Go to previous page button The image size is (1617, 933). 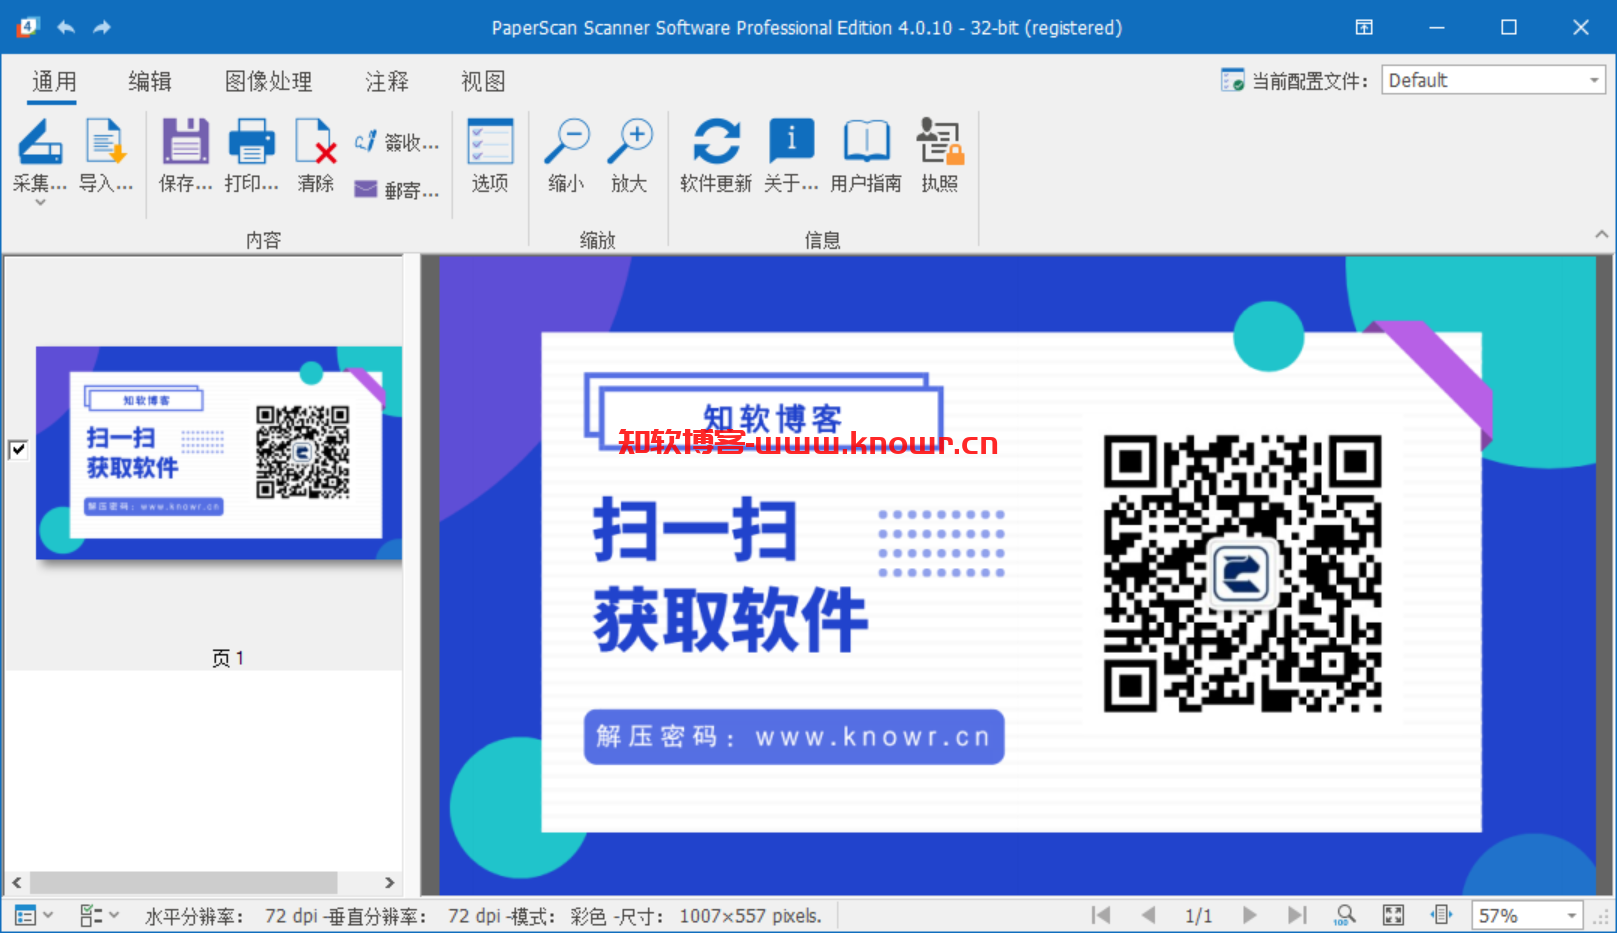(x=1148, y=915)
